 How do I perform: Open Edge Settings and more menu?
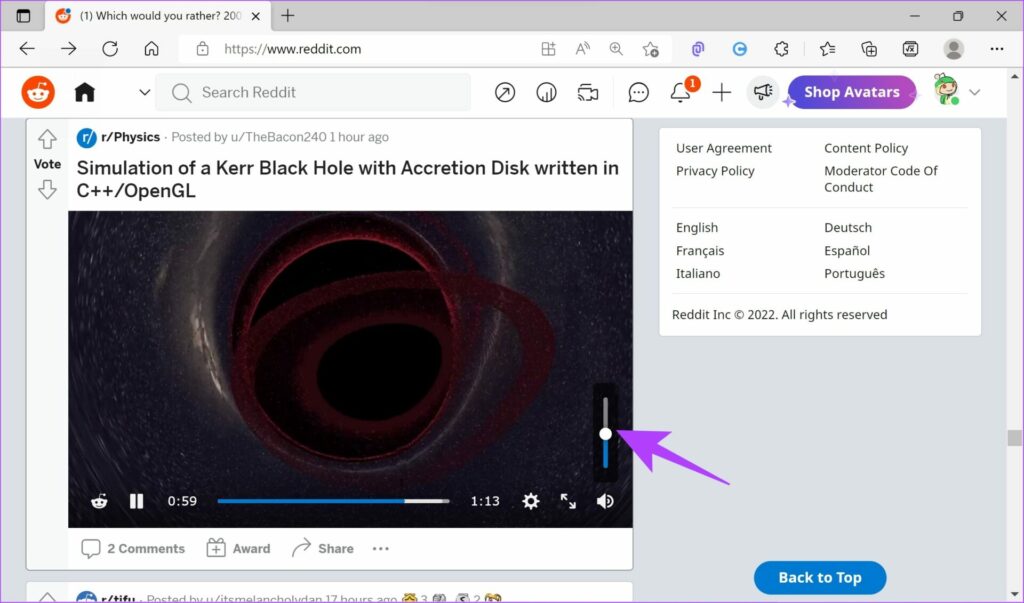coord(997,48)
